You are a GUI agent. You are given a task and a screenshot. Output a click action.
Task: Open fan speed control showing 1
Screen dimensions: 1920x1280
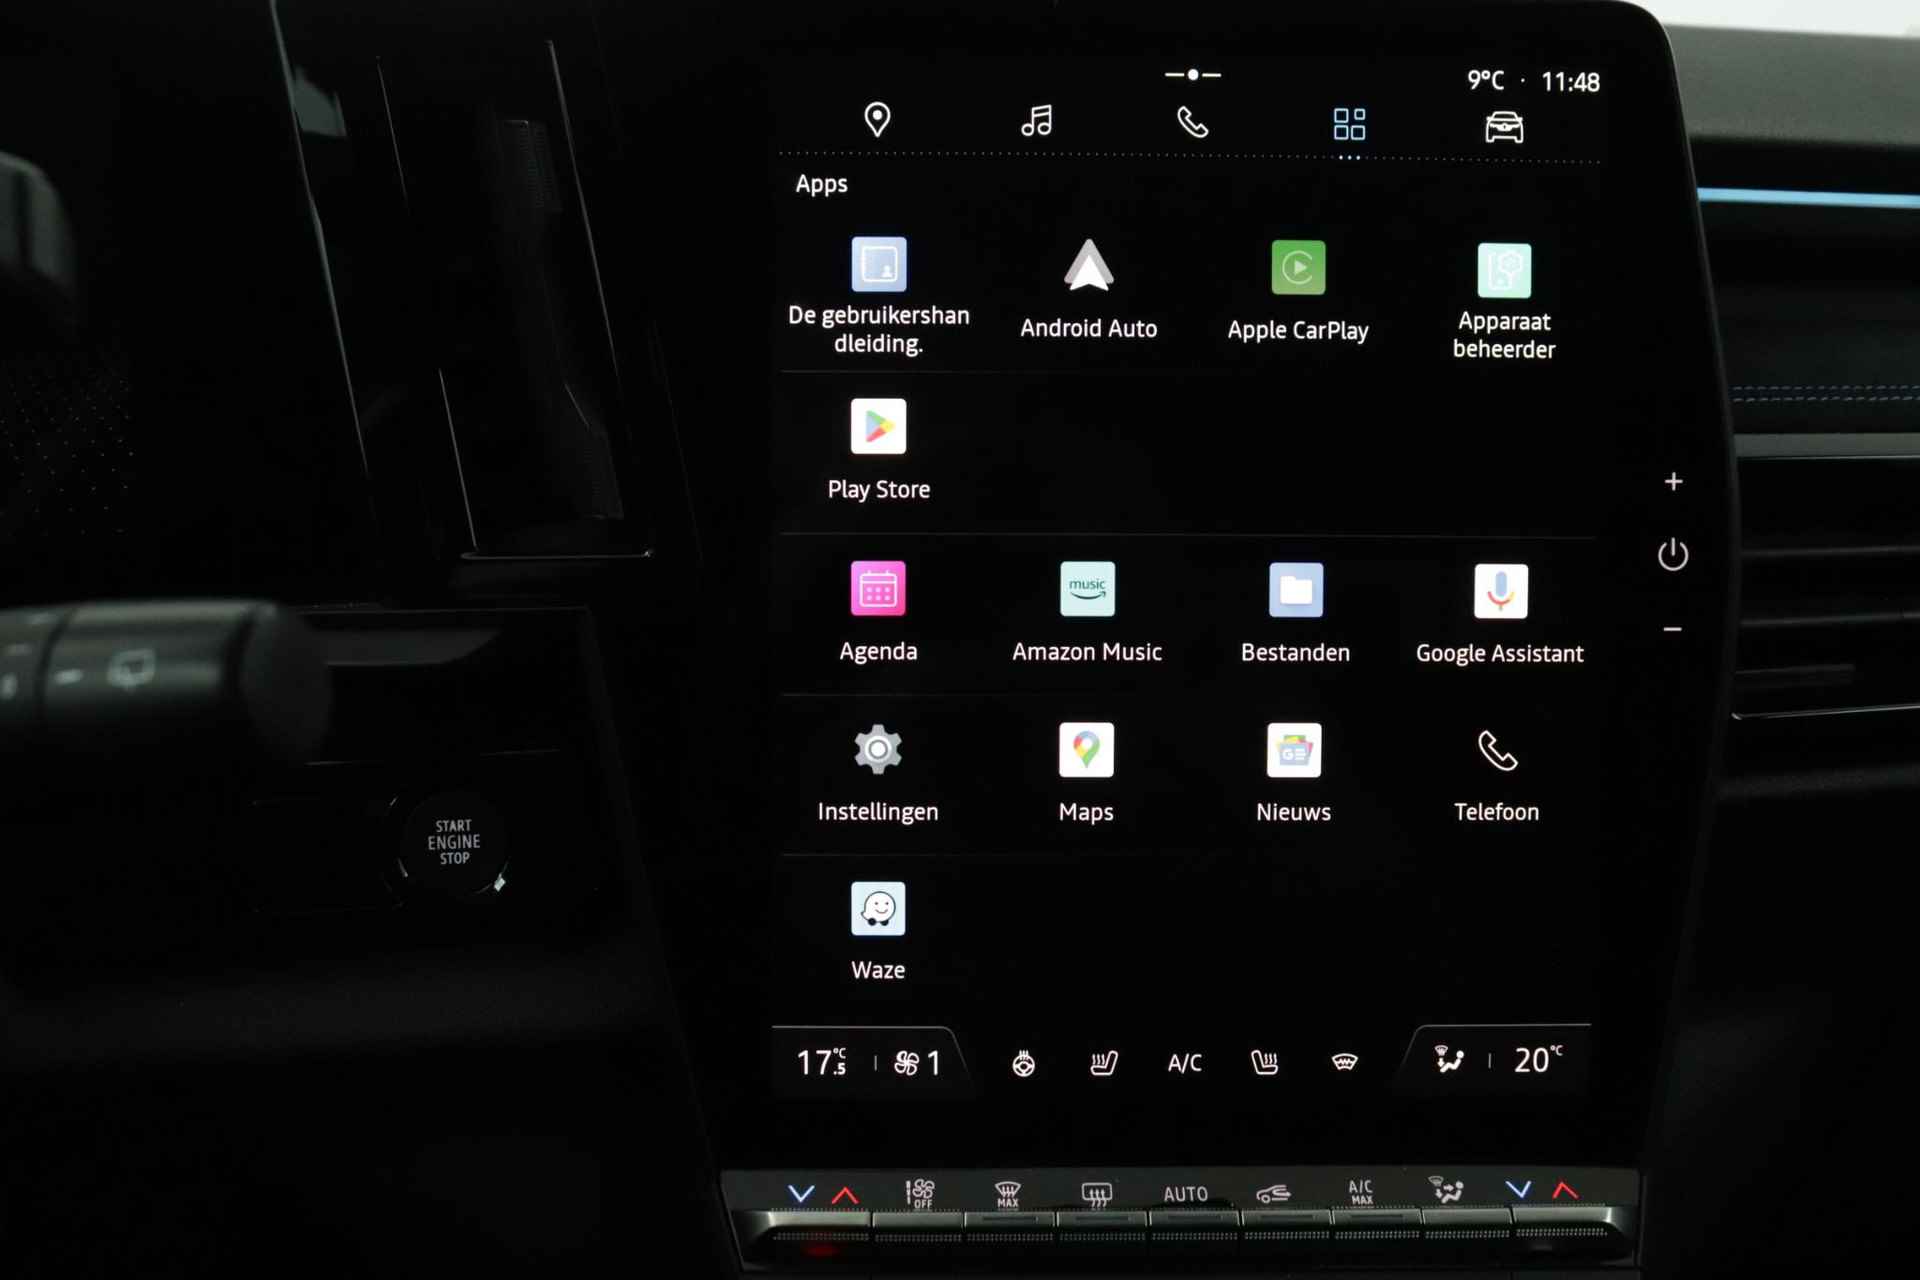coord(917,1063)
